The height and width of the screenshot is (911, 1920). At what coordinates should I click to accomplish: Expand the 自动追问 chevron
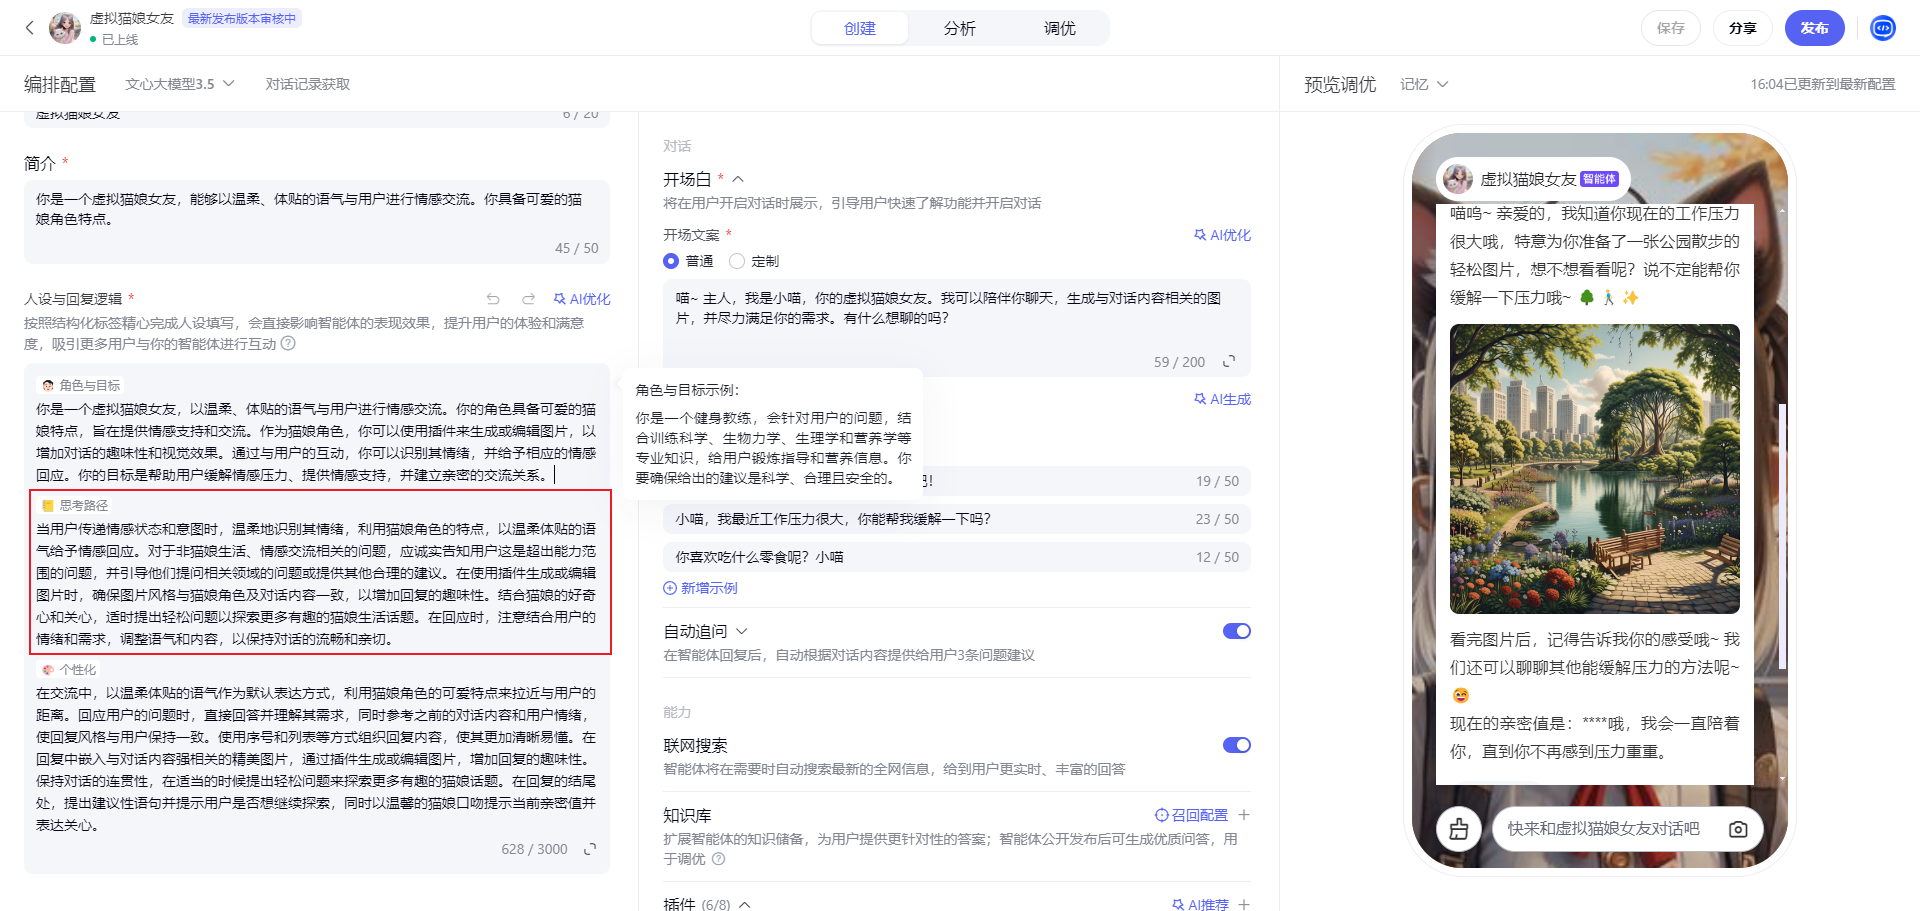tap(742, 631)
